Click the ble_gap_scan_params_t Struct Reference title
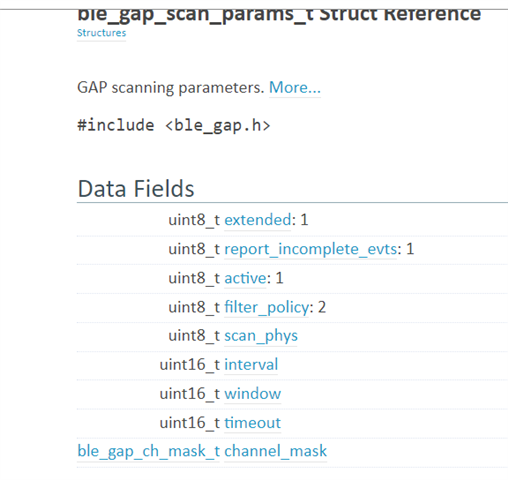 pyautogui.click(x=279, y=15)
